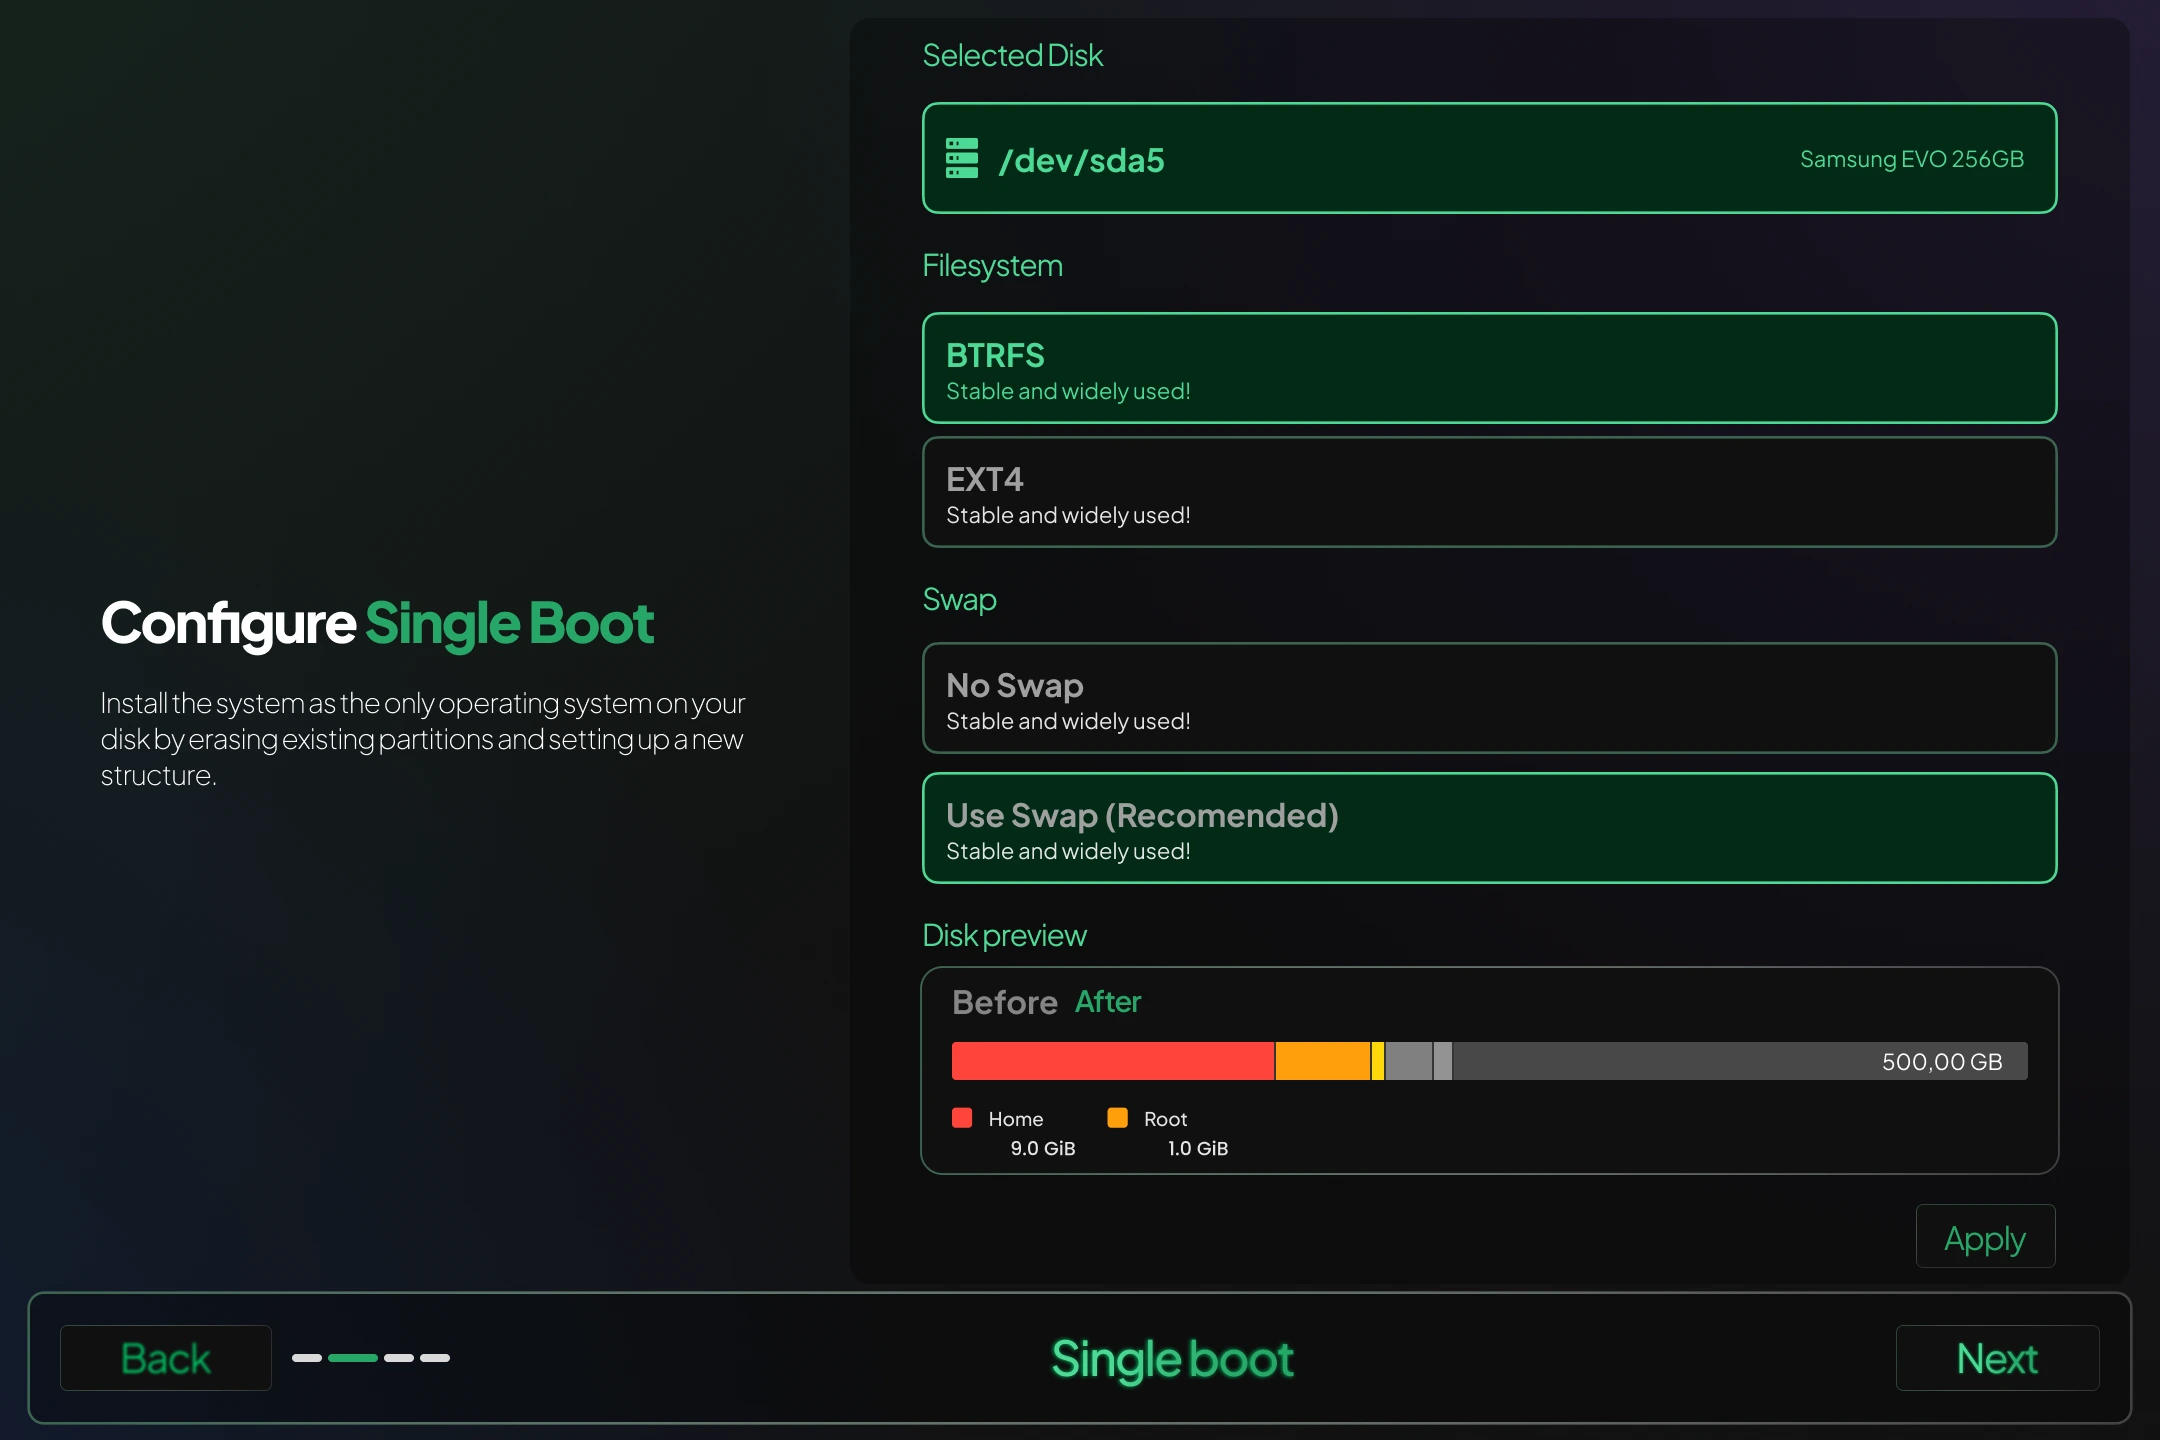
Task: Switch to the Before disk preview tab
Action: (1004, 1002)
